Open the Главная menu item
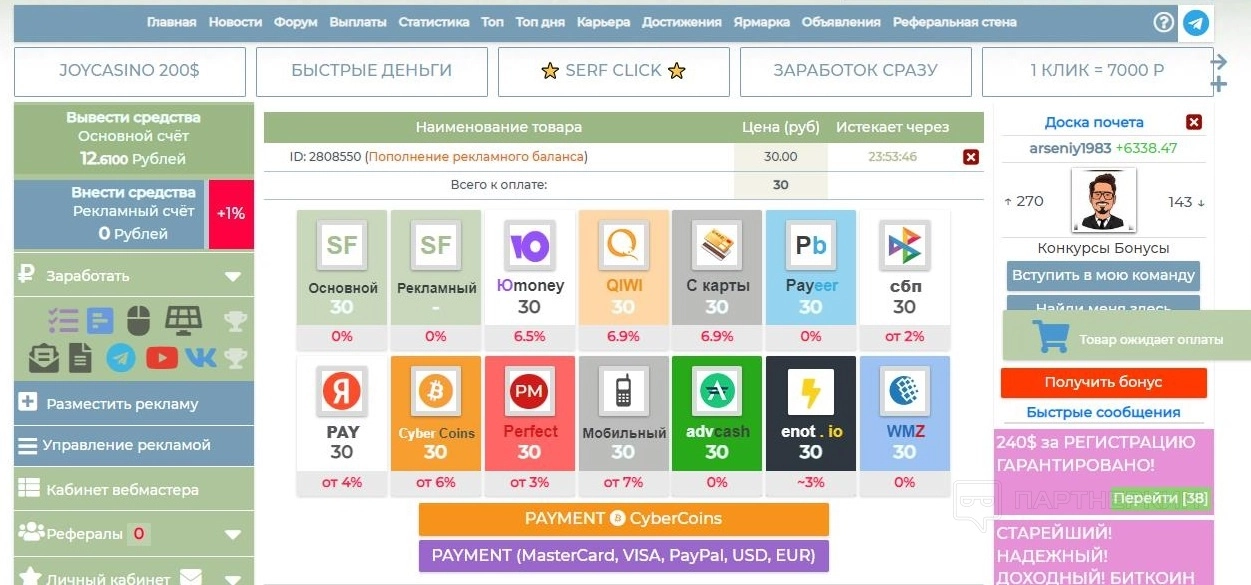1251x585 pixels. click(171, 22)
